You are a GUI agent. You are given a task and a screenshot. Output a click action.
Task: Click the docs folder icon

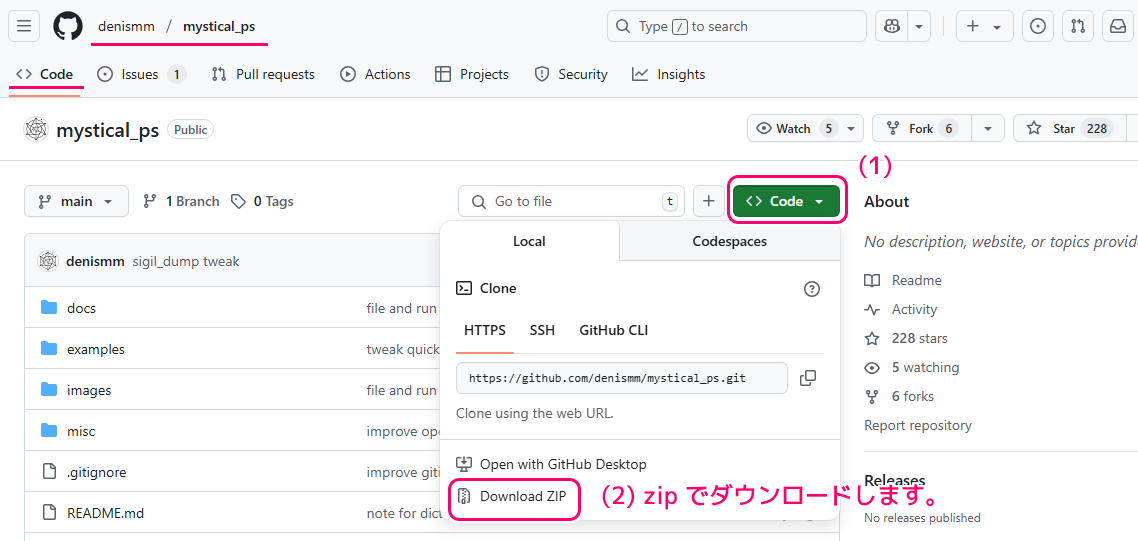[49, 308]
